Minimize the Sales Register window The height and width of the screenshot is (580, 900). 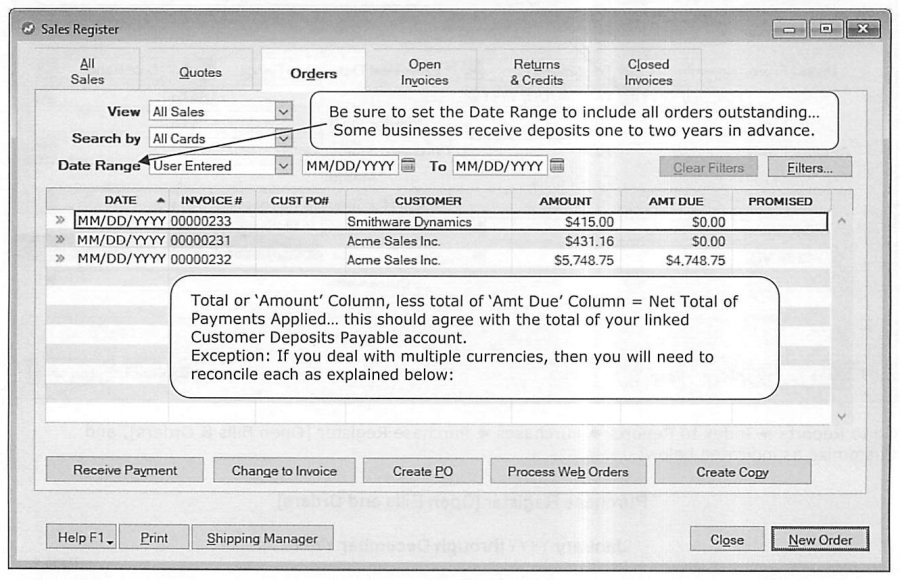[x=789, y=29]
